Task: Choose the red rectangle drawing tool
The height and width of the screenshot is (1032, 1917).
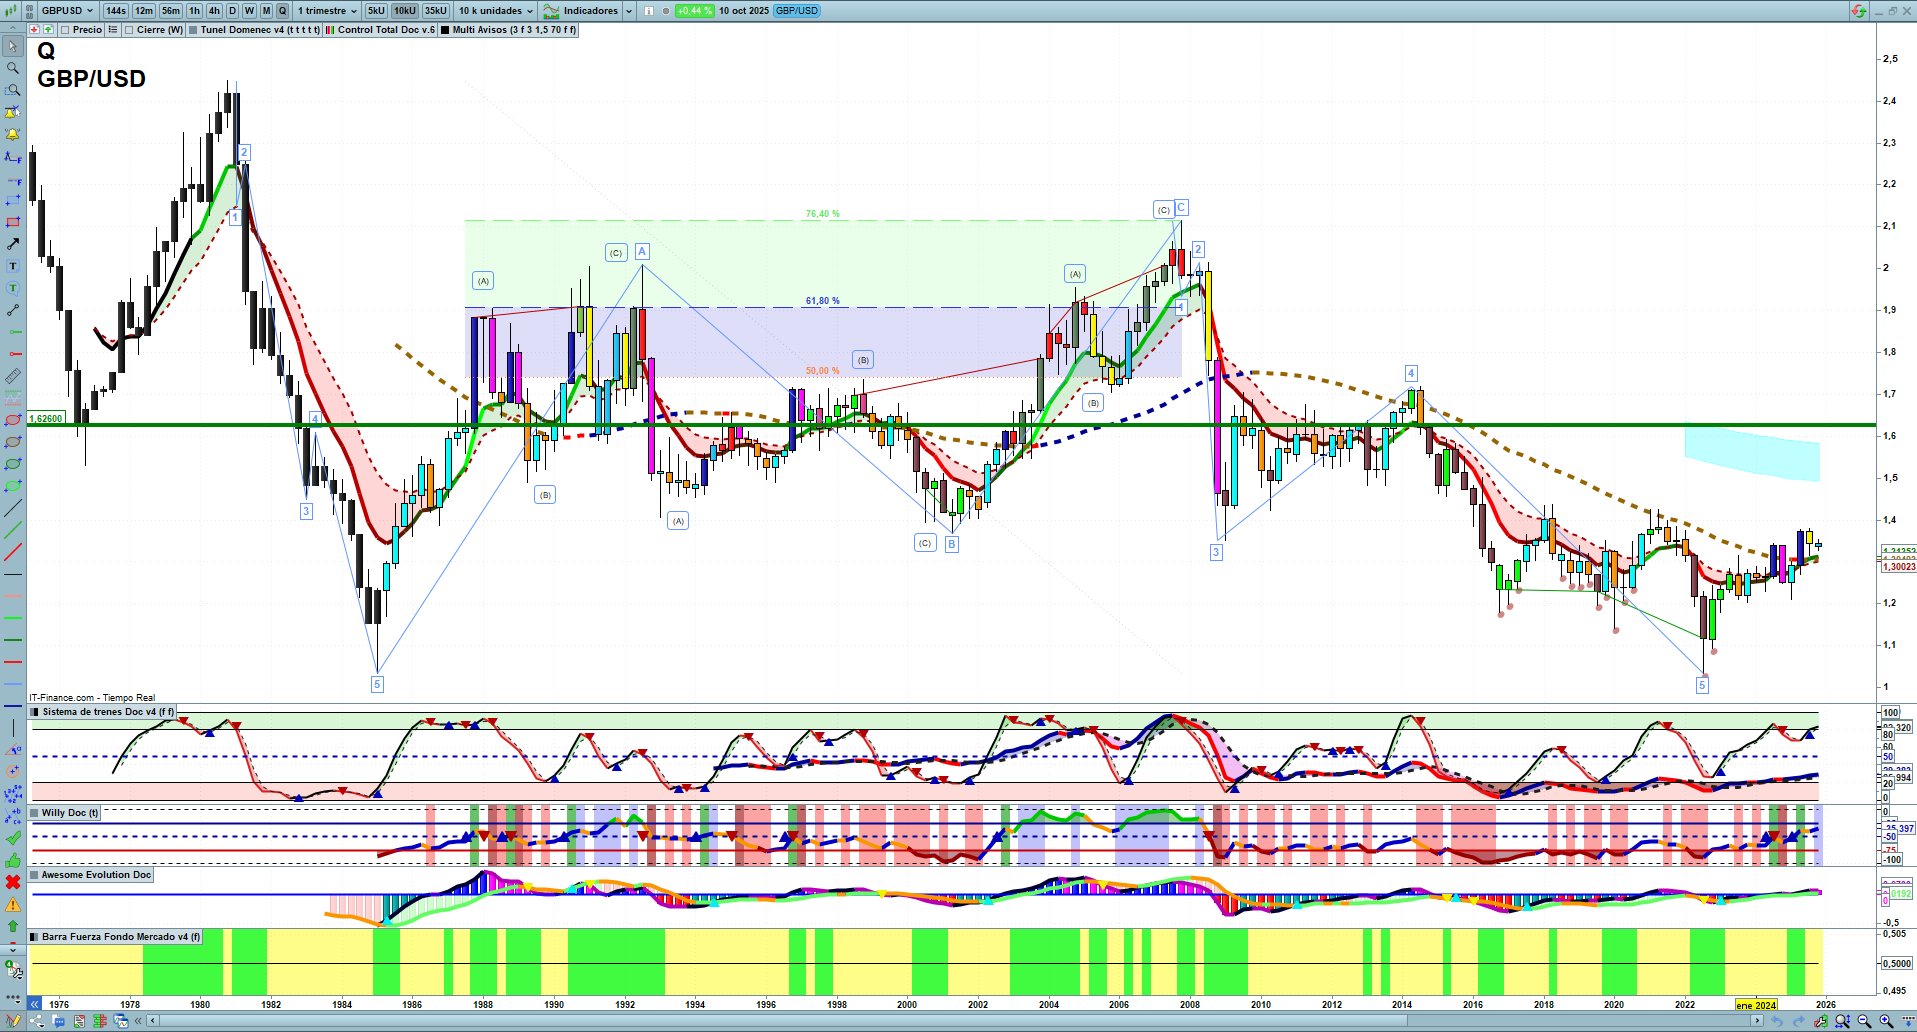Action: 13,222
